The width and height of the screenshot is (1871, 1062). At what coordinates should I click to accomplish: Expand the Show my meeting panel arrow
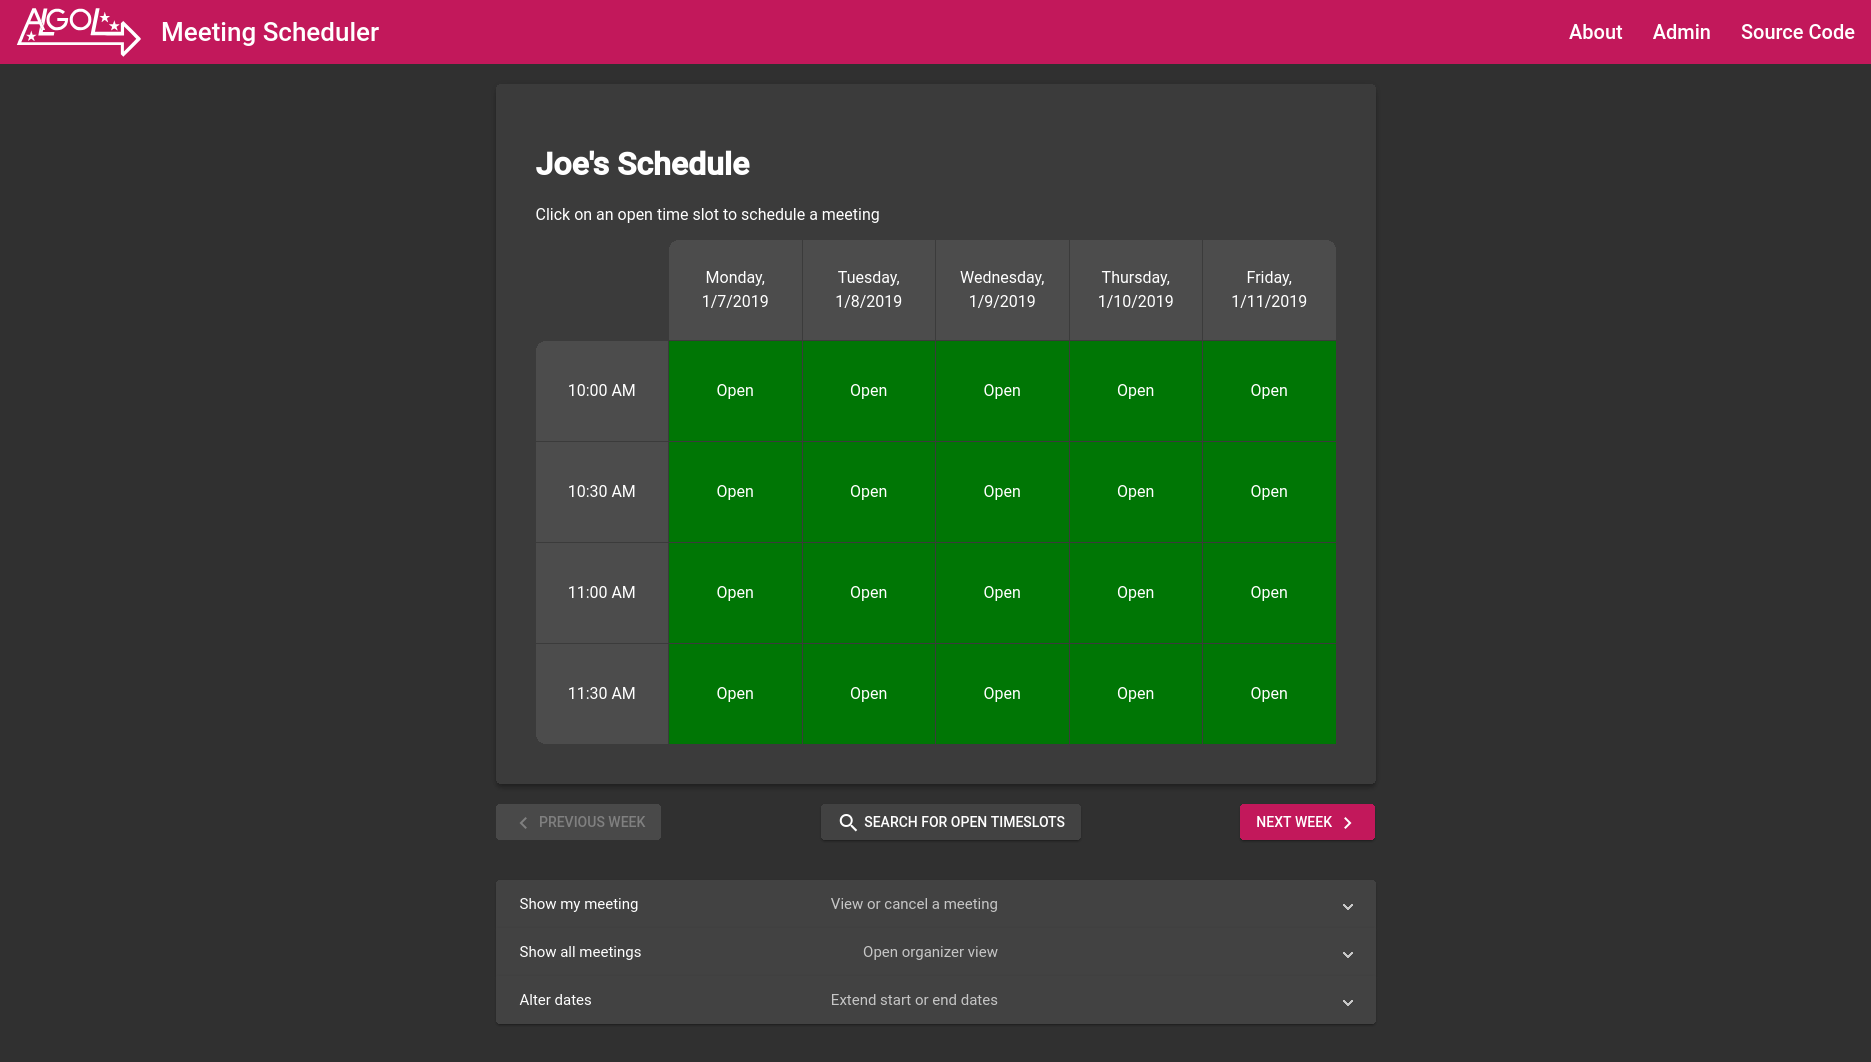coord(1347,906)
